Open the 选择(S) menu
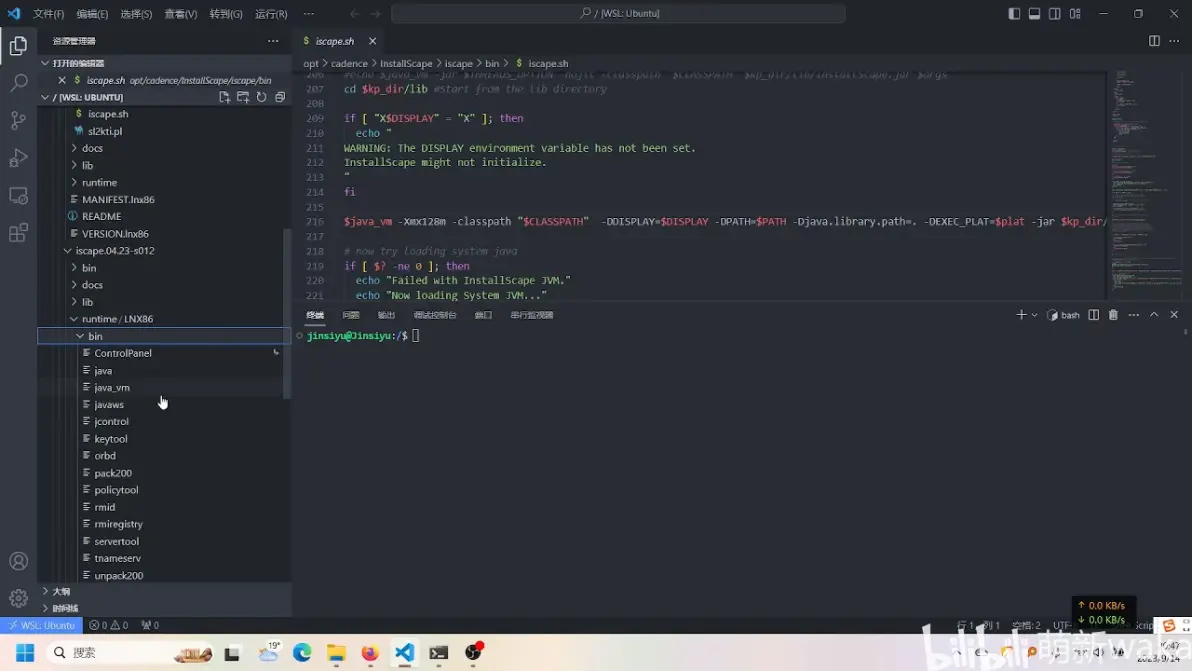Screen dimensions: 1192x671 (137, 14)
